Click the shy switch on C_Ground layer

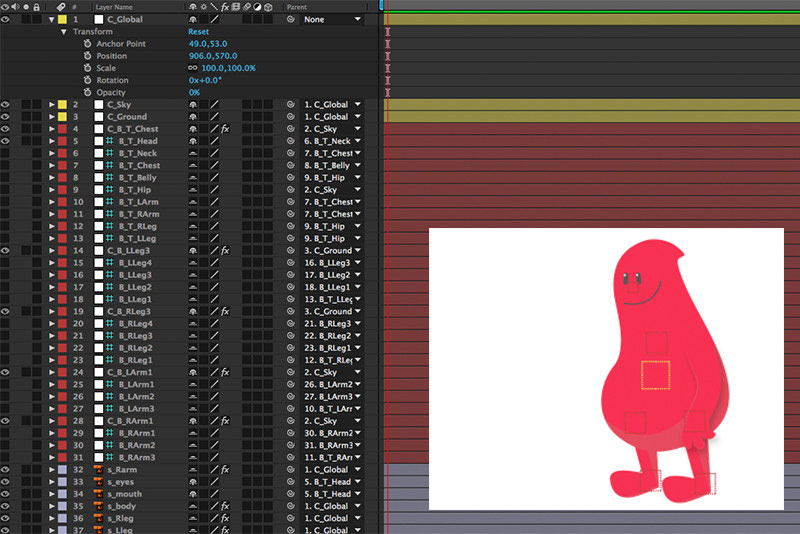(192, 117)
